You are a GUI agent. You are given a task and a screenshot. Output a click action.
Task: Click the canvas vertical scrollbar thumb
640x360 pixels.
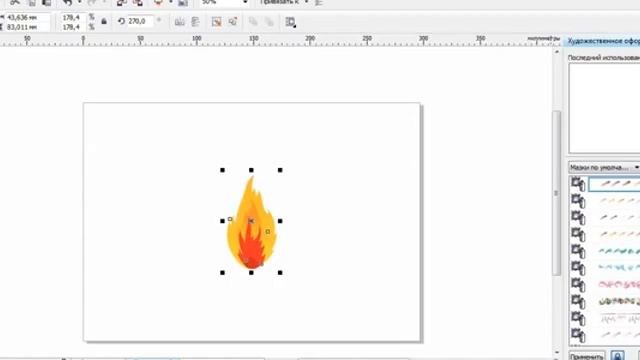[556, 193]
